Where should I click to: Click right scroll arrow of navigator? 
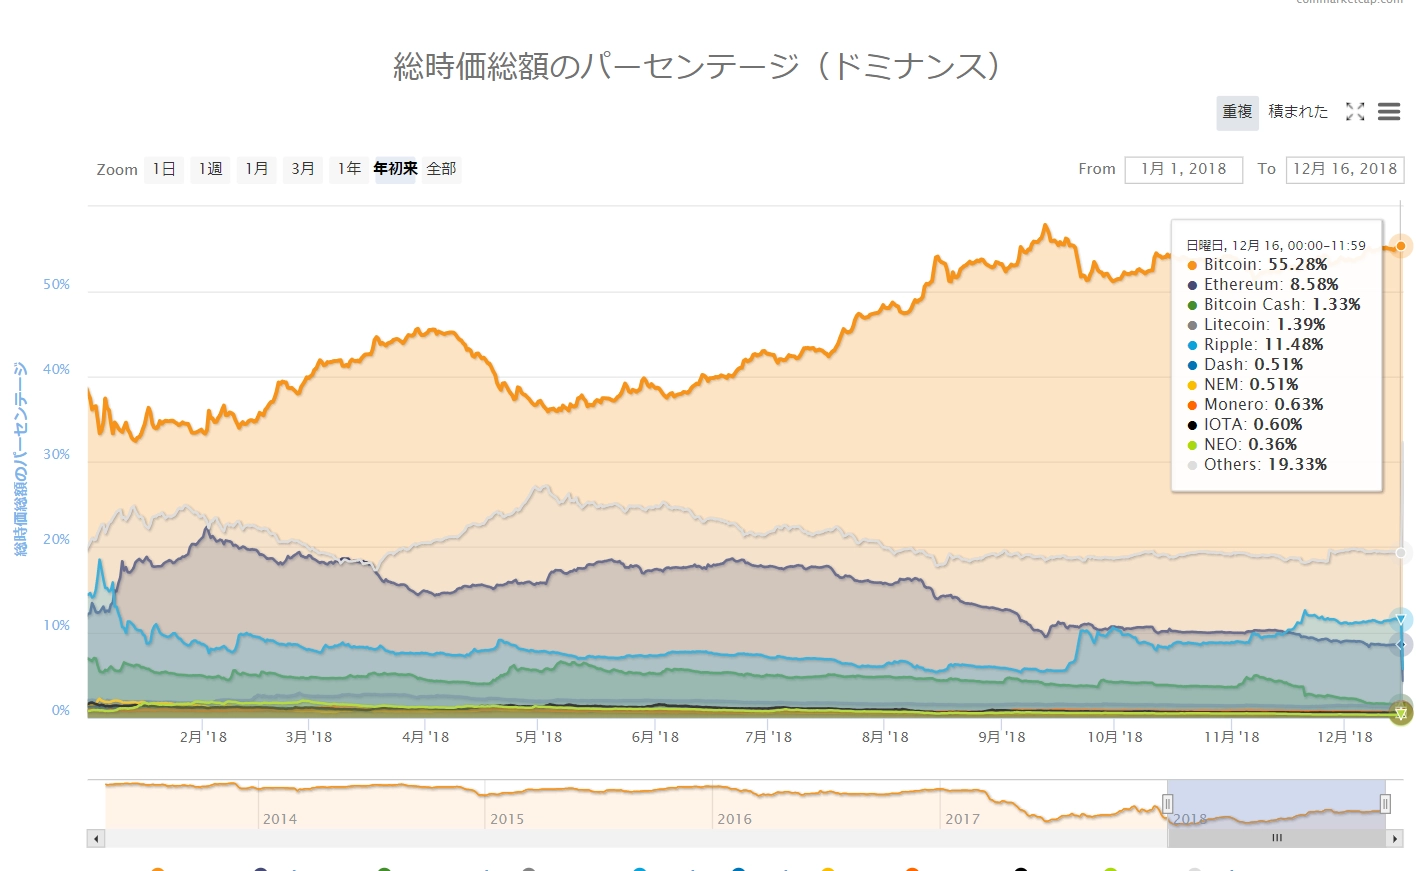pyautogui.click(x=1395, y=839)
